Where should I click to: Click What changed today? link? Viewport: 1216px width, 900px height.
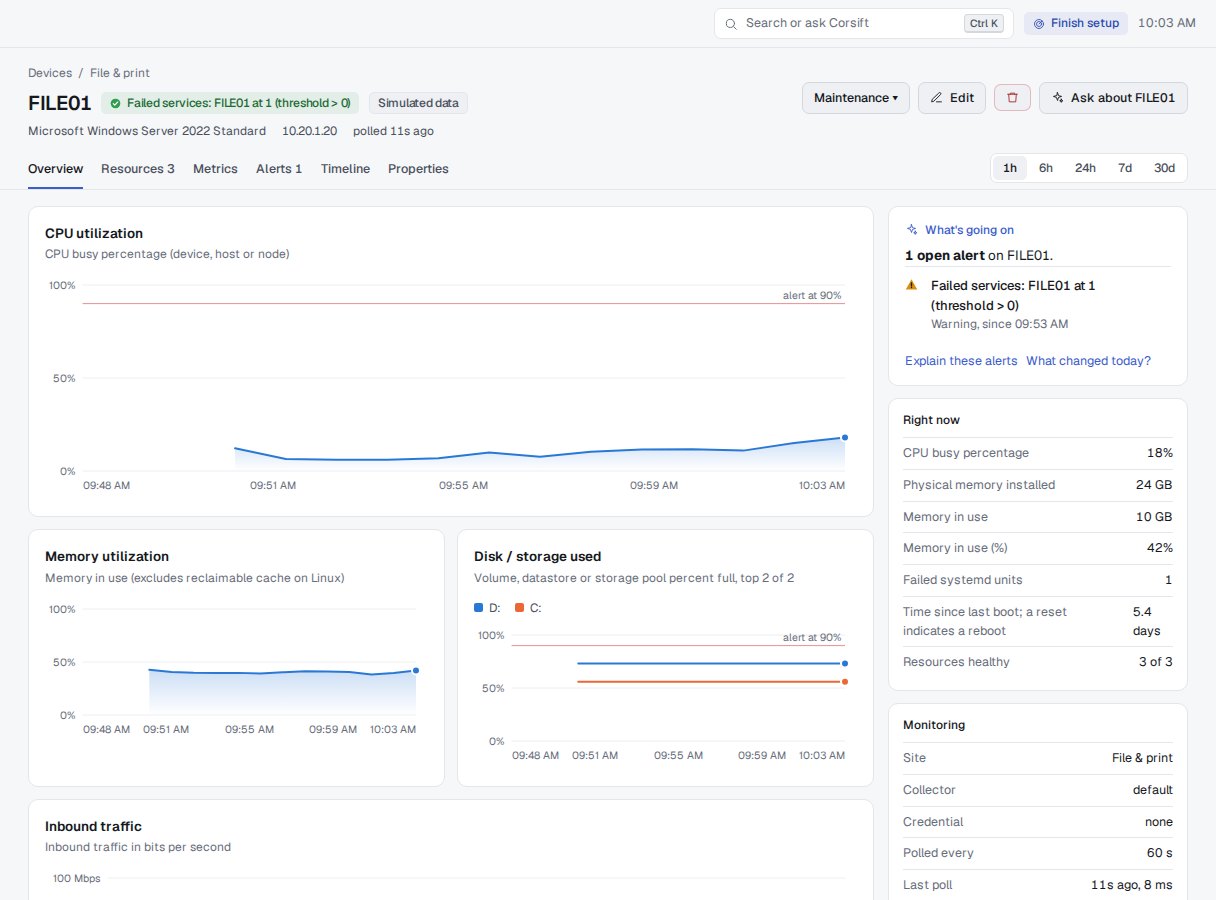[x=1088, y=361]
